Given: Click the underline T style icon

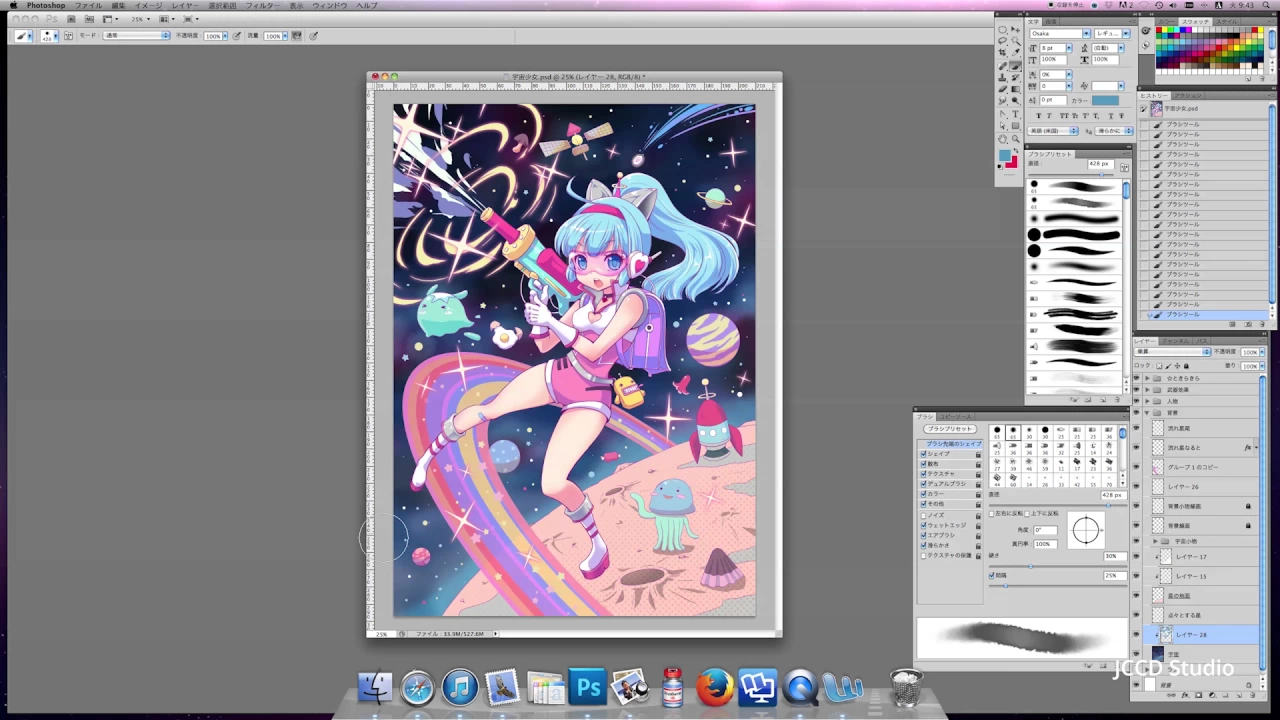Looking at the screenshot, I should (x=1111, y=116).
